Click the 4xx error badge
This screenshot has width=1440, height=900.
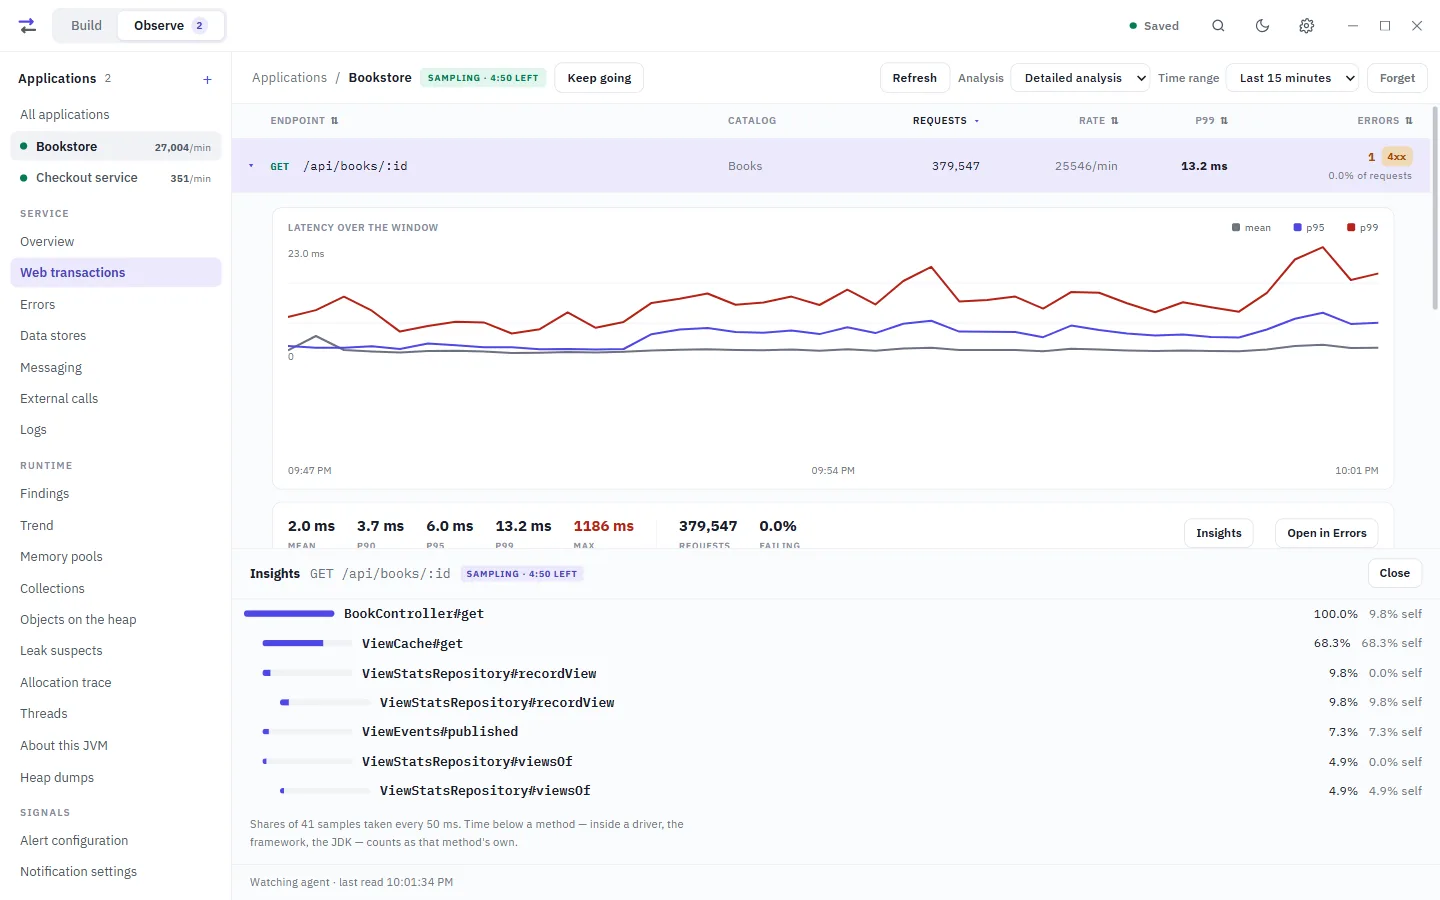tap(1397, 157)
